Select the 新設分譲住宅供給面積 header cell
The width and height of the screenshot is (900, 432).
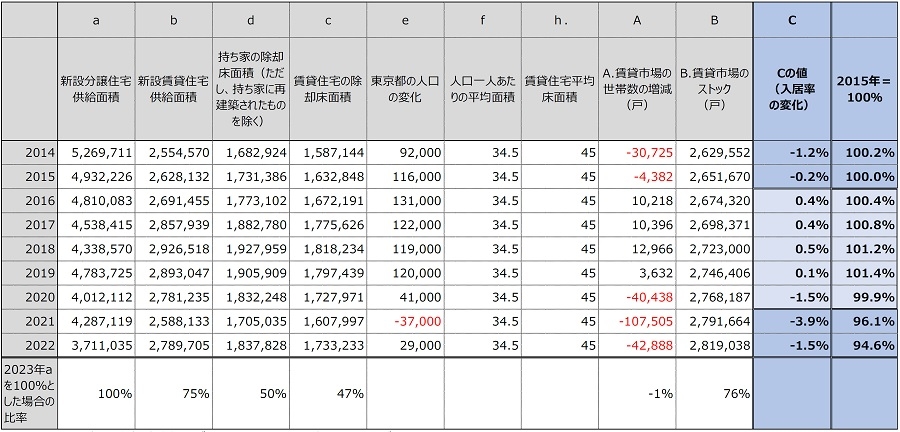[96, 89]
